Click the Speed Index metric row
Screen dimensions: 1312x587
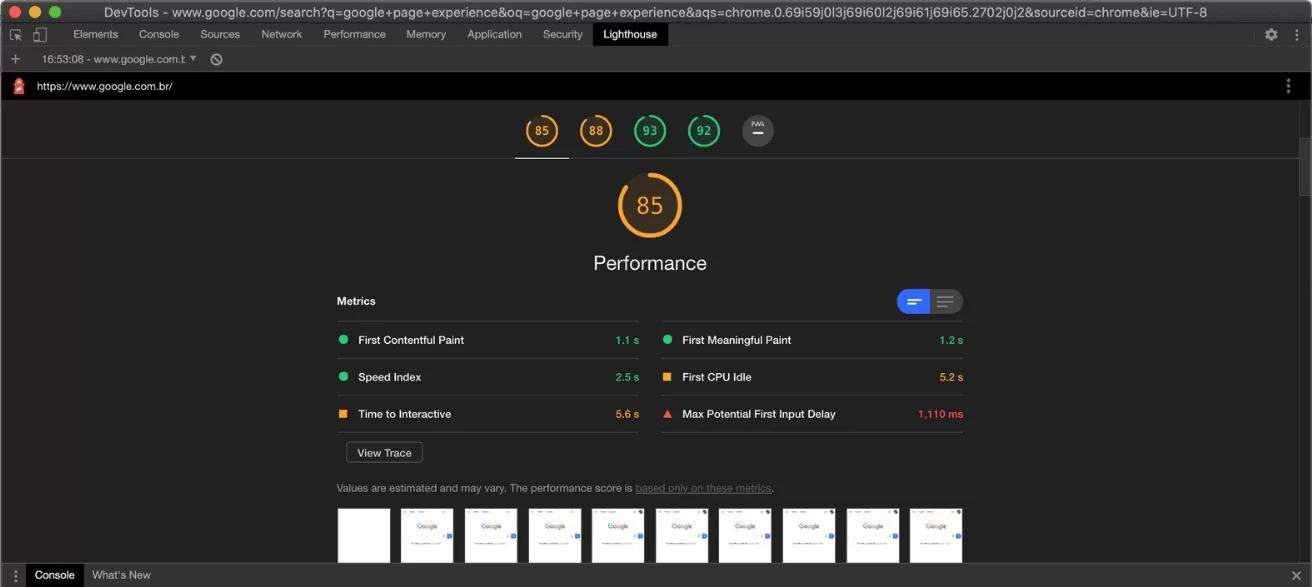[x=488, y=377]
